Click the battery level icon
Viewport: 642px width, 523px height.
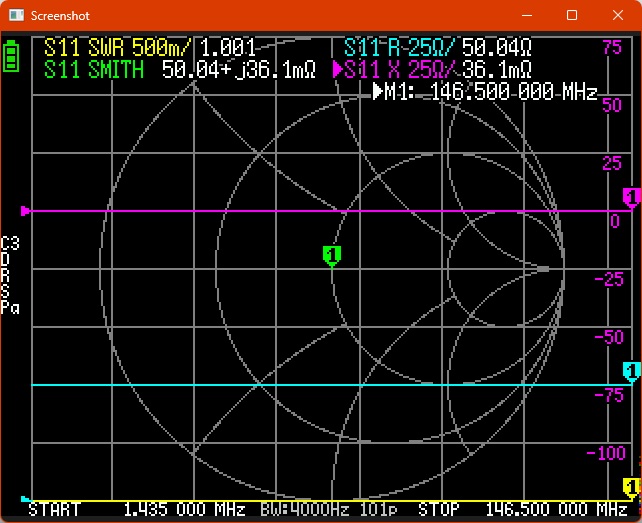click(11, 56)
